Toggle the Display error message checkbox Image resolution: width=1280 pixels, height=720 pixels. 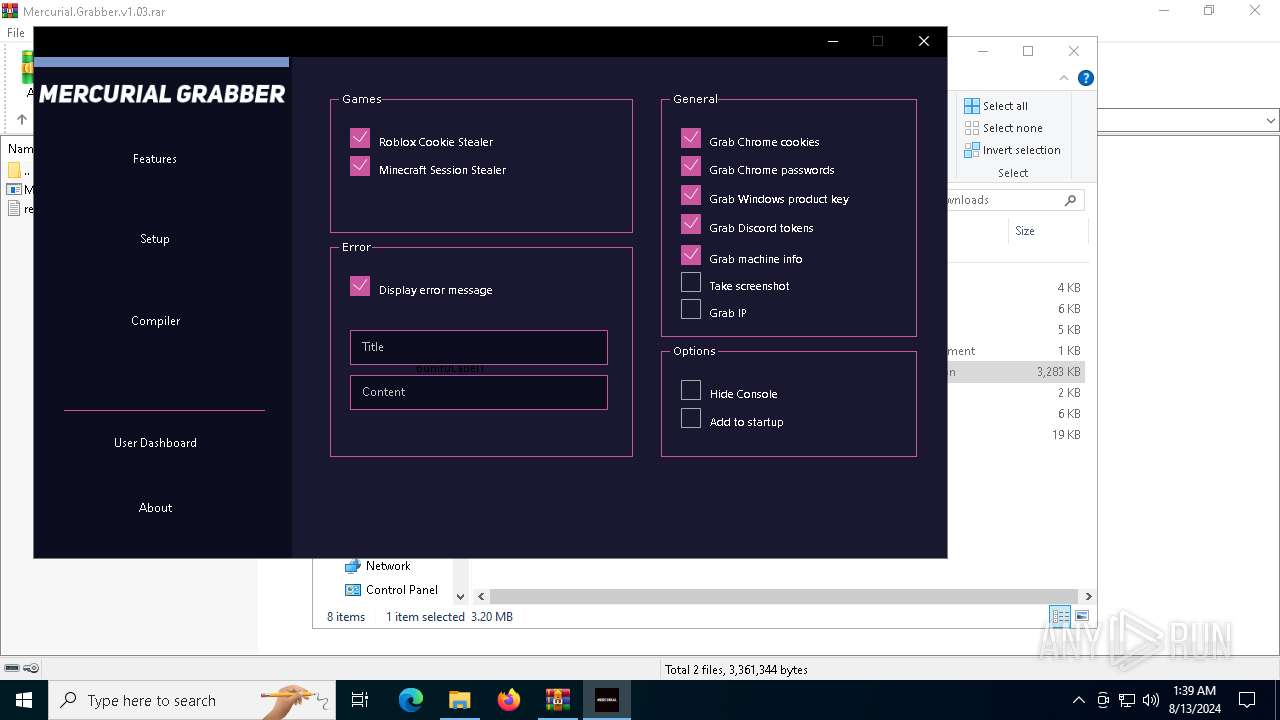click(360, 286)
